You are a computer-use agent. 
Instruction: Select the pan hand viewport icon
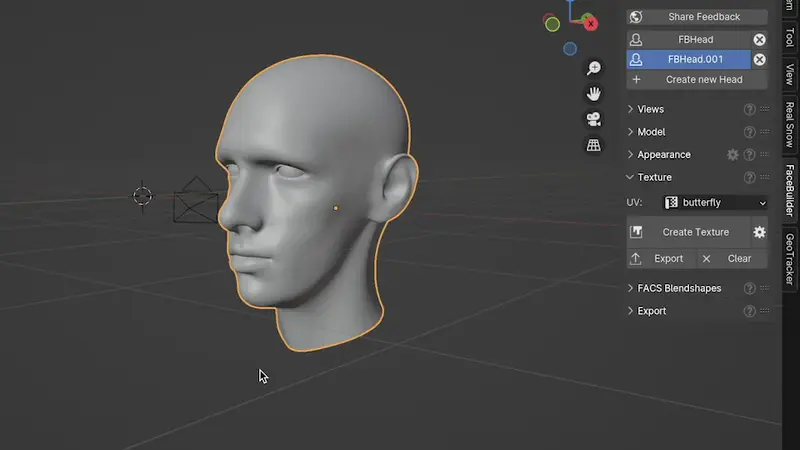[x=593, y=93]
